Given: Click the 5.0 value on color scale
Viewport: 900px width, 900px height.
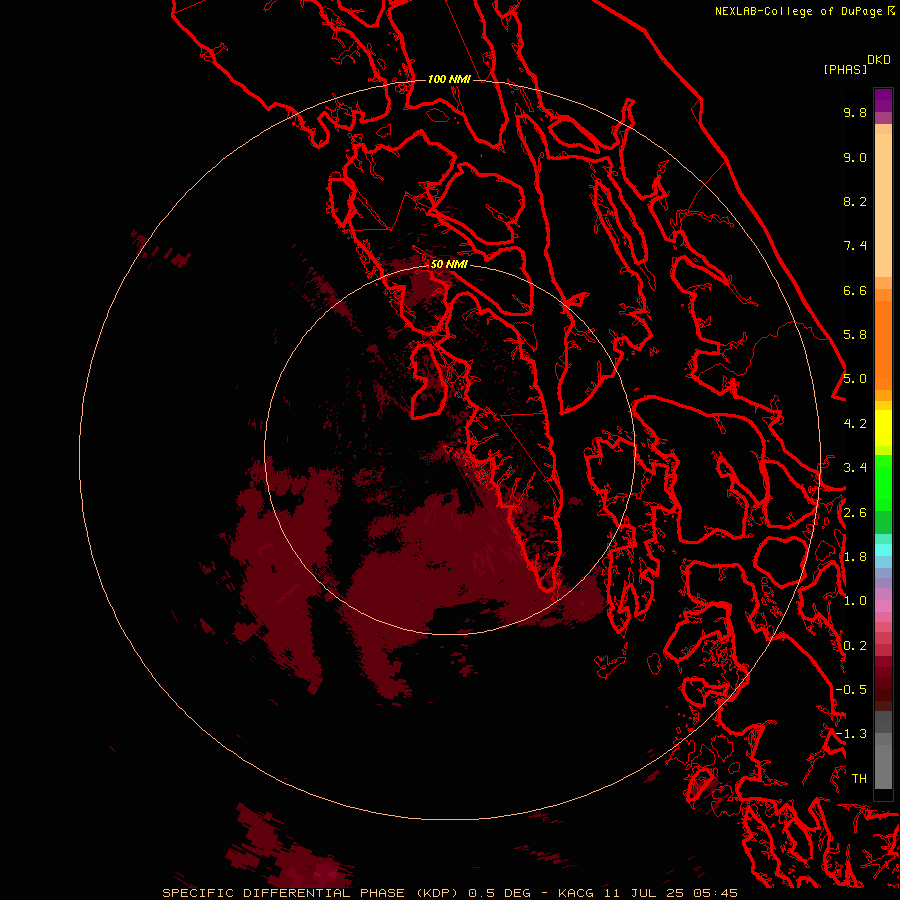Looking at the screenshot, I should coord(855,379).
